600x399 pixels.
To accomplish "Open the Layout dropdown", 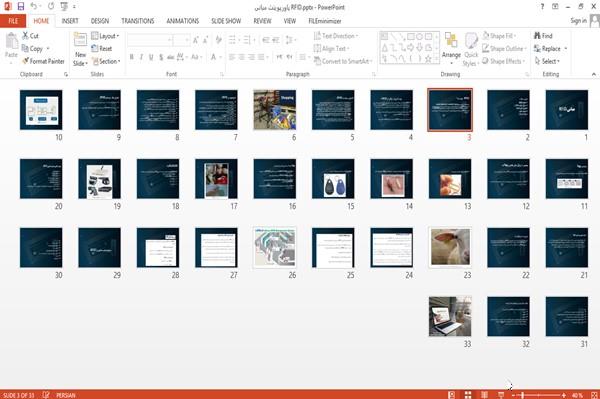I will 105,36.
